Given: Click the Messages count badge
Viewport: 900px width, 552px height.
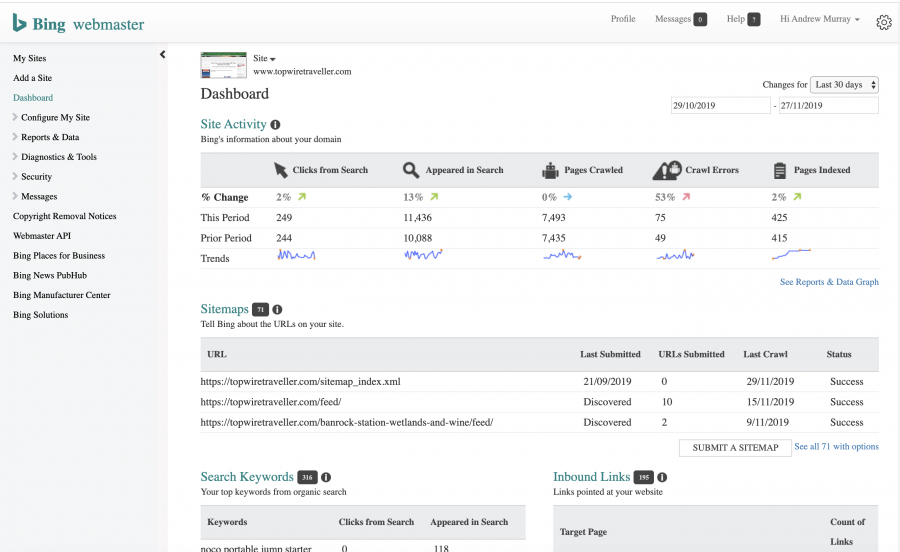Looking at the screenshot, I should (700, 20).
